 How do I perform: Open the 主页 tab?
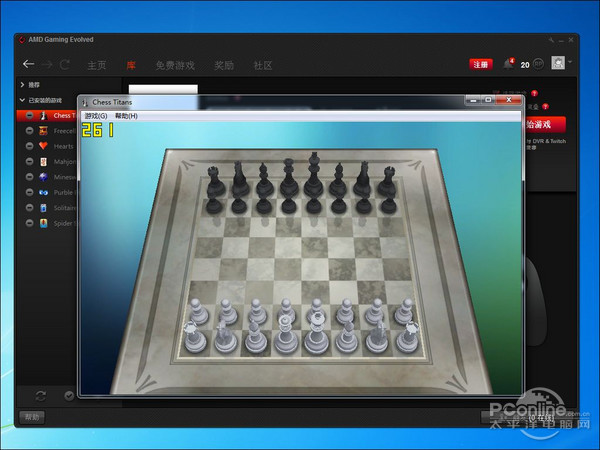96,65
